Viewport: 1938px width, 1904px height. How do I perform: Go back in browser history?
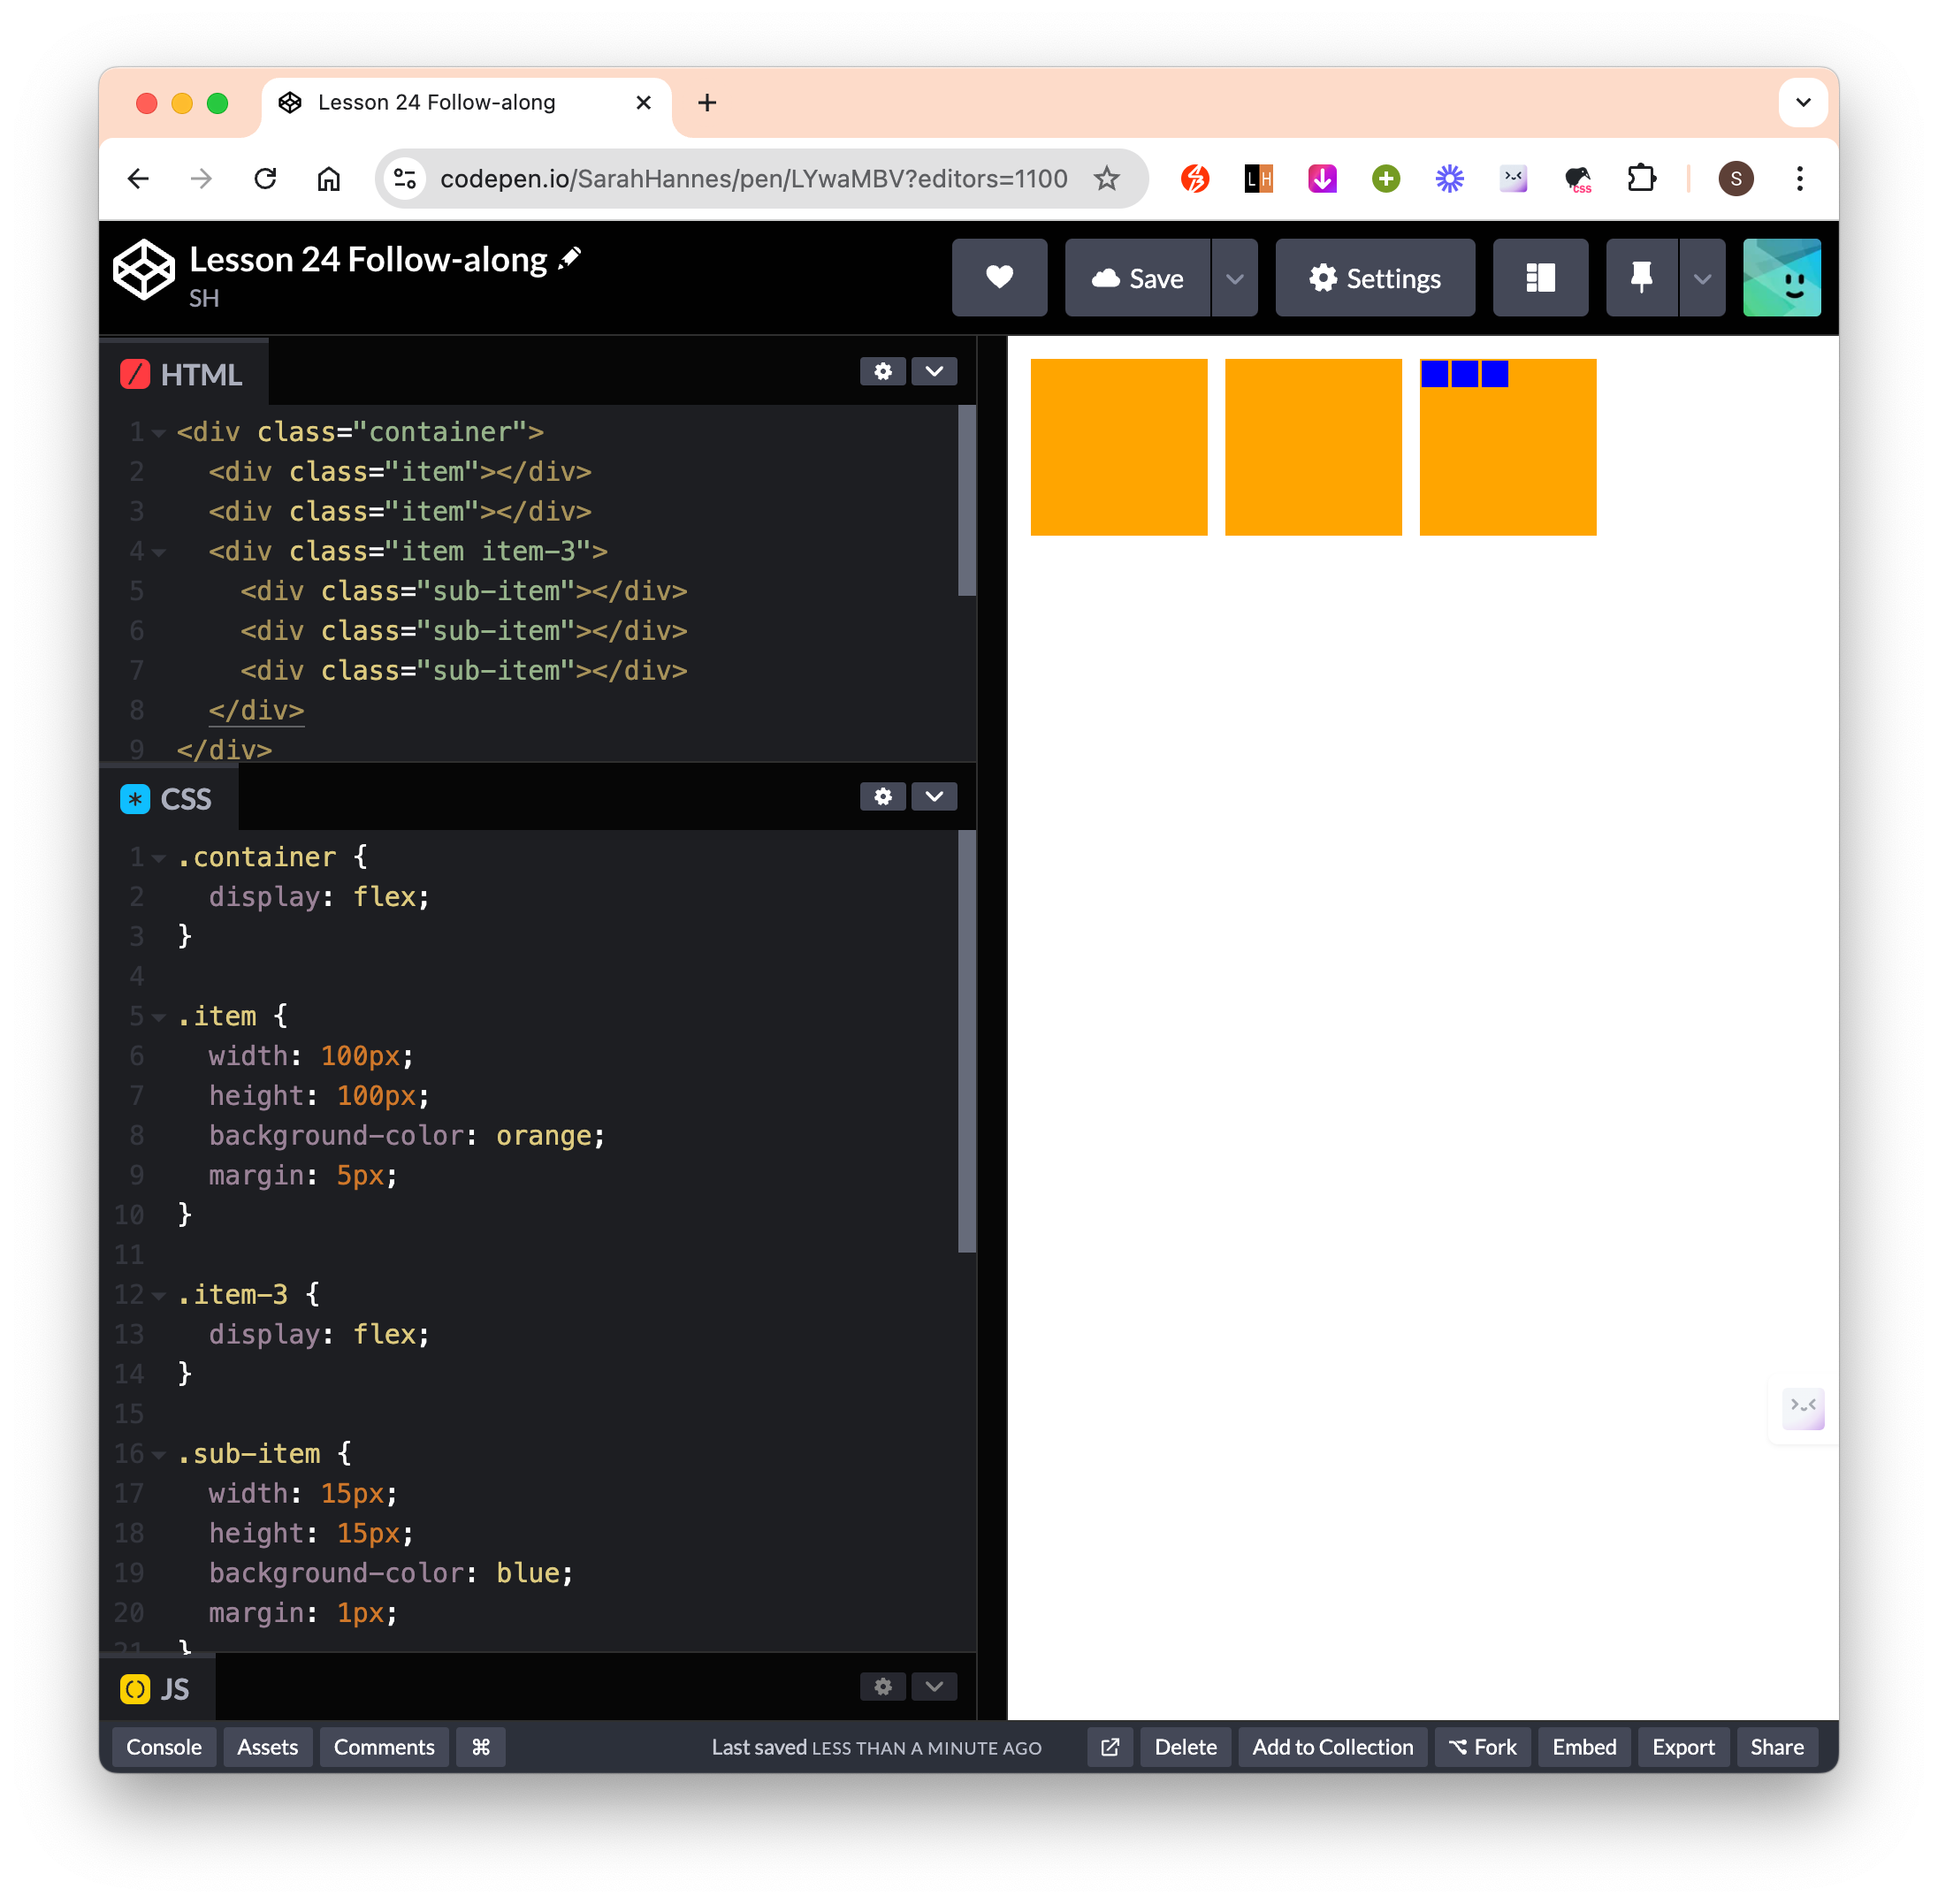[138, 179]
